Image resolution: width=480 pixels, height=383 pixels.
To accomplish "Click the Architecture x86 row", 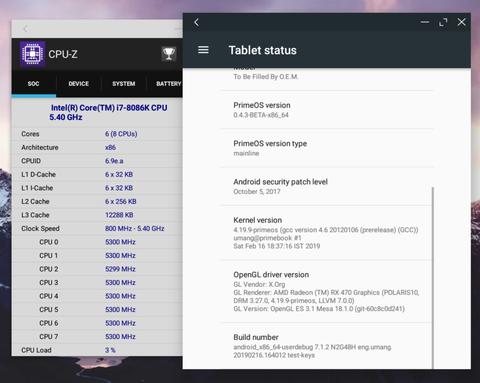I will [x=97, y=147].
